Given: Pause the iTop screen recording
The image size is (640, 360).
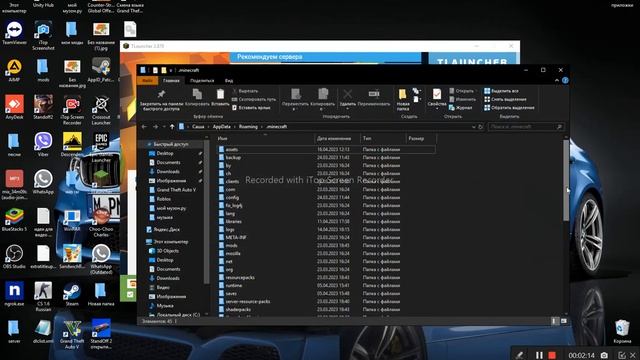Looking at the screenshot, I should pyautogui.click(x=539, y=356).
